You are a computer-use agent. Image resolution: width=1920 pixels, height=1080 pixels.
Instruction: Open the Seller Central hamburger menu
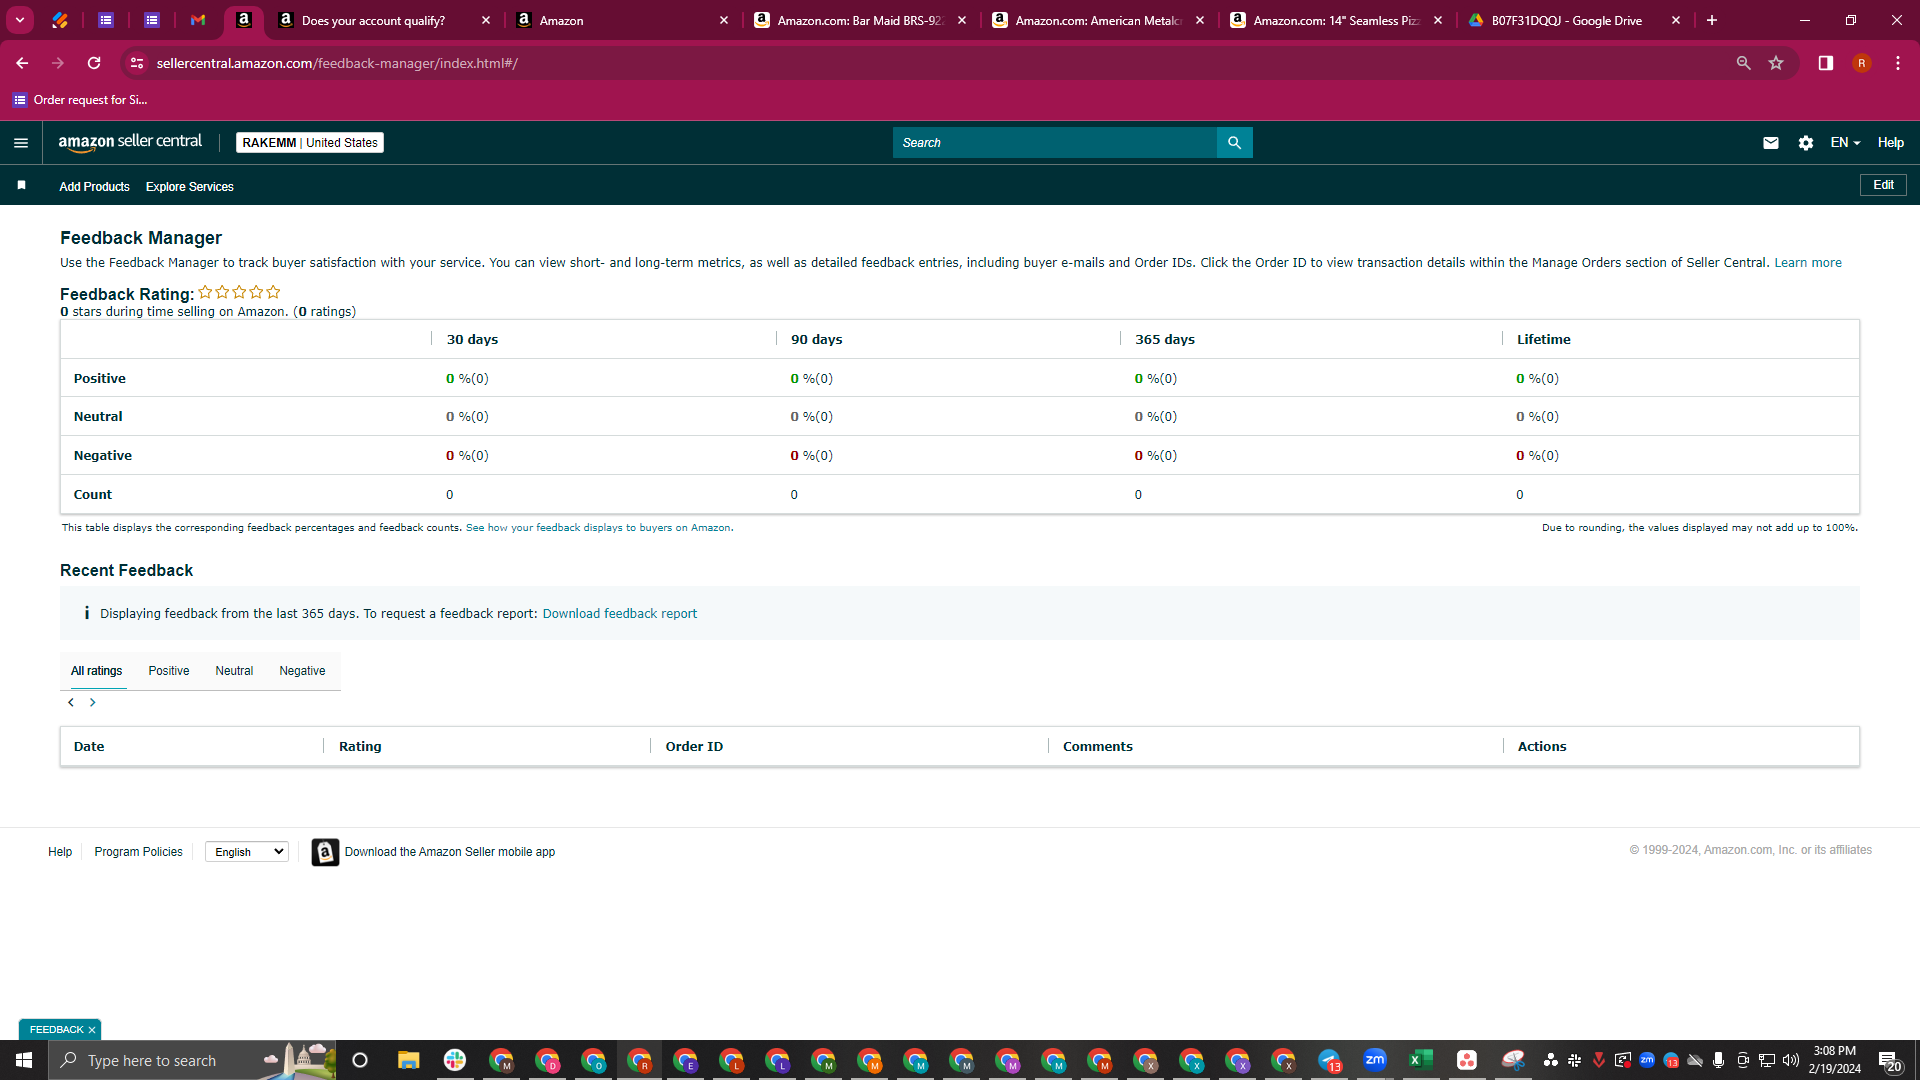point(21,143)
